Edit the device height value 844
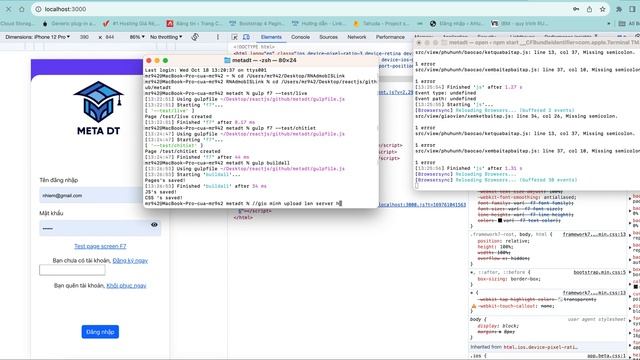This screenshot has height=360, width=640. [110, 37]
